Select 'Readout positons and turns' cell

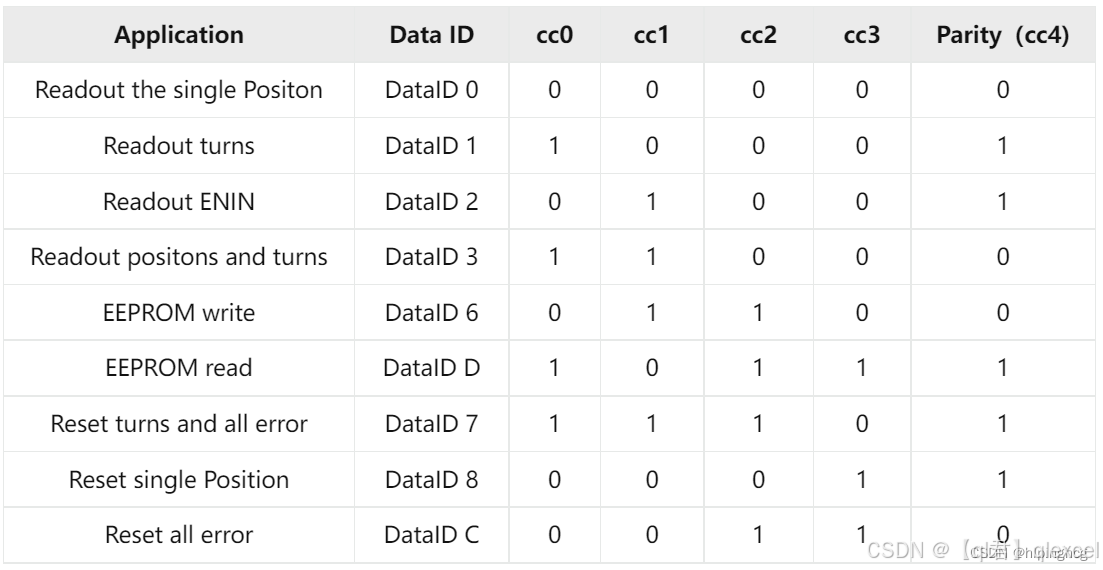point(179,257)
